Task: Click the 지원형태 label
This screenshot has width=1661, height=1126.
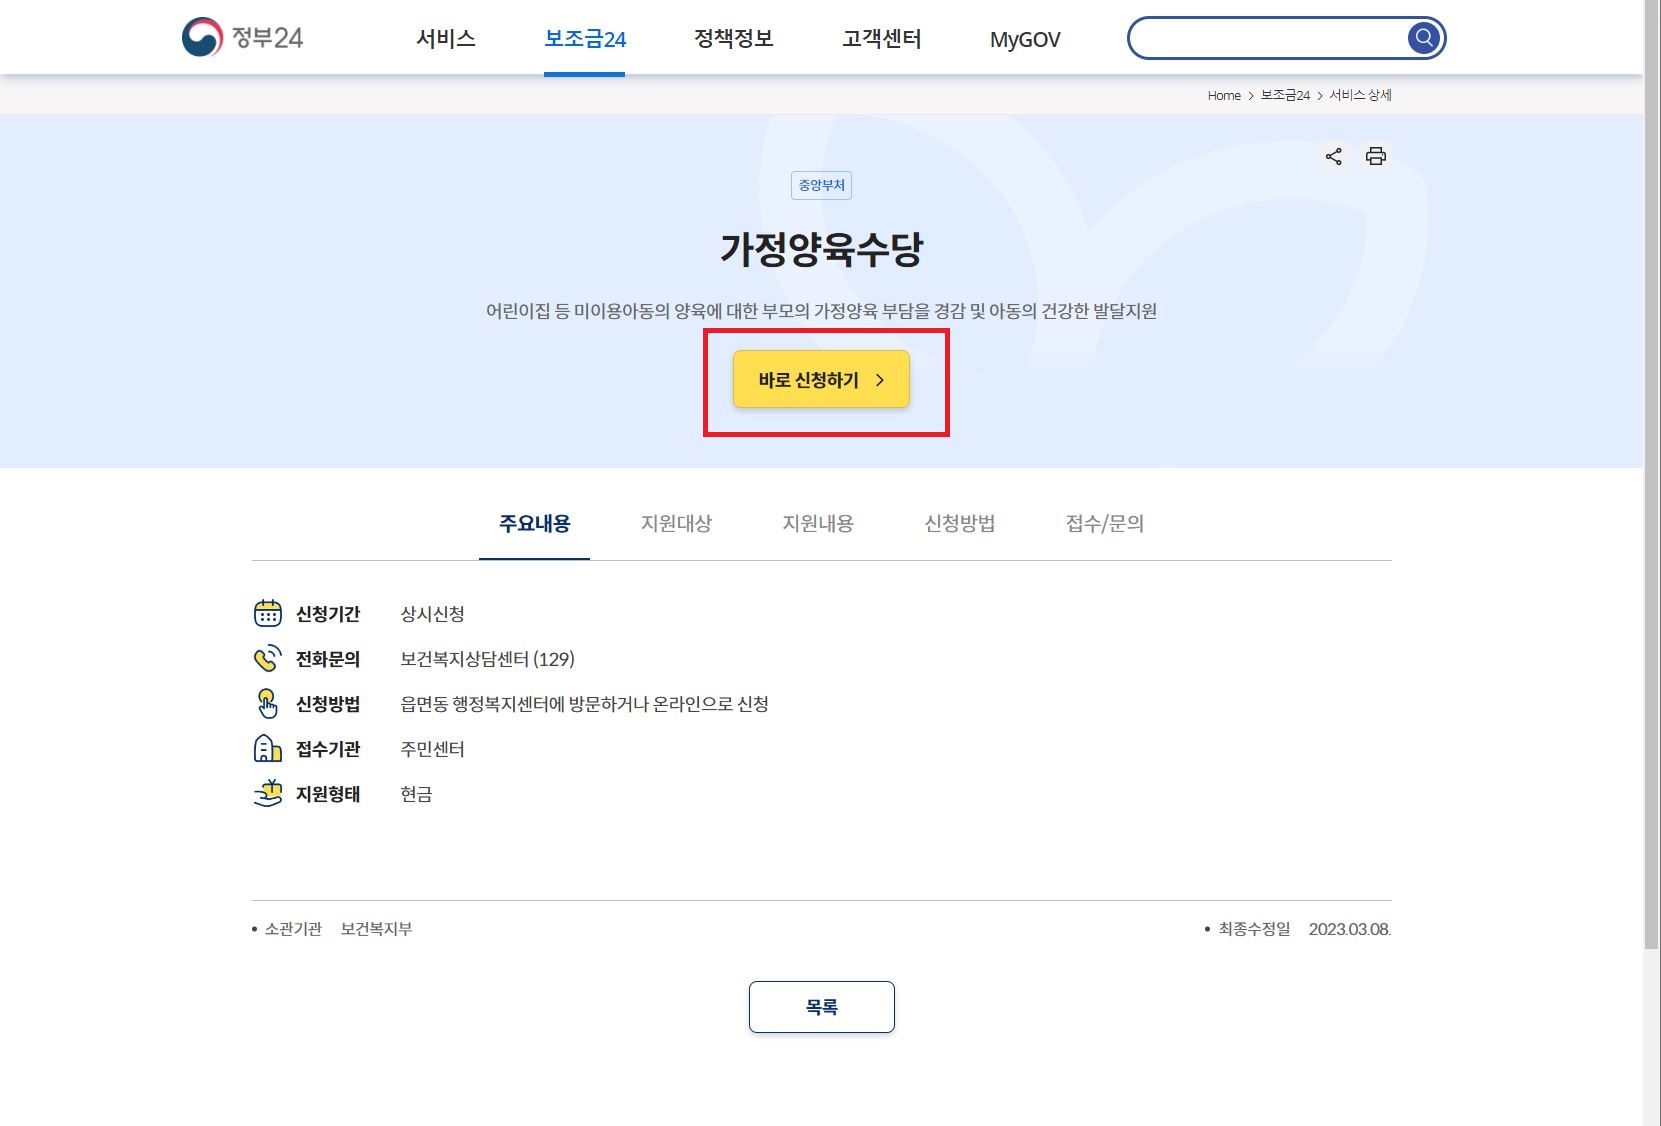Action: click(x=328, y=794)
